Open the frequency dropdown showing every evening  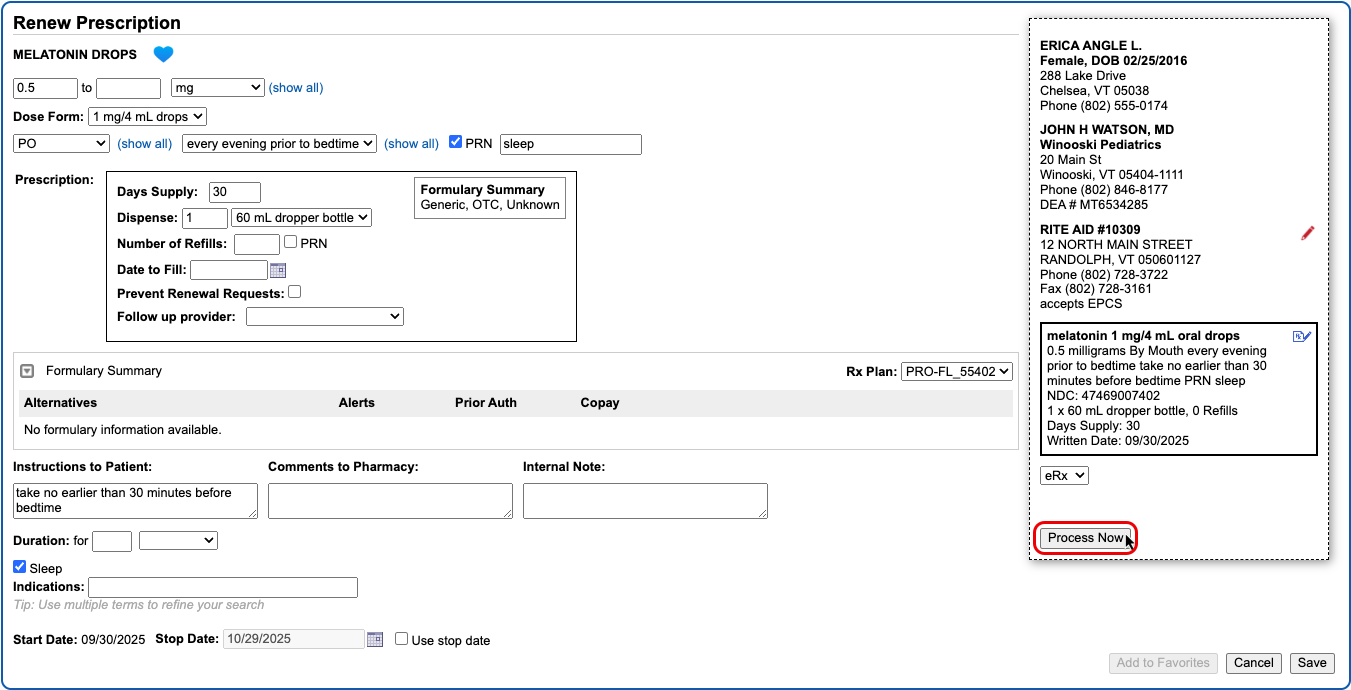279,144
